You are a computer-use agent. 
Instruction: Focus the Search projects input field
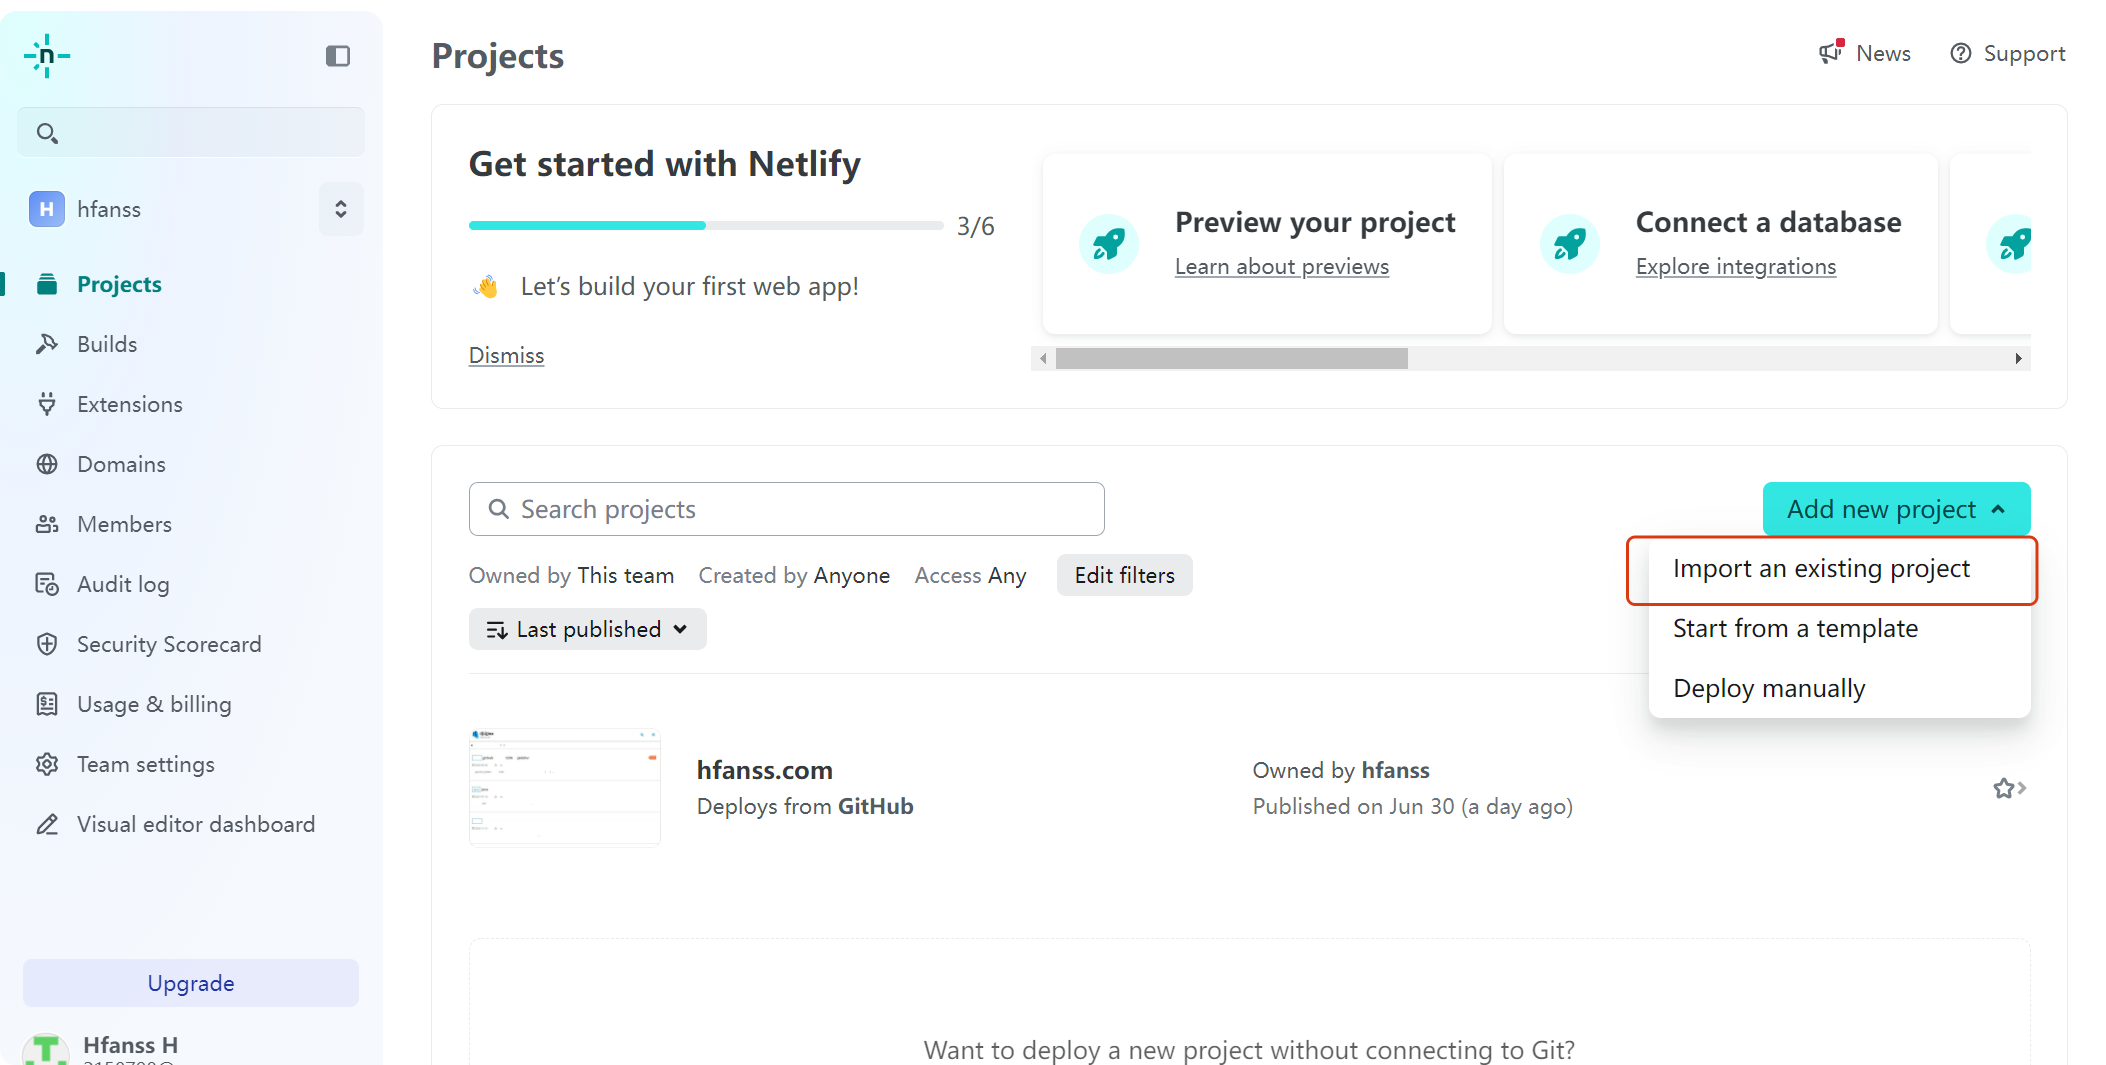[787, 509]
